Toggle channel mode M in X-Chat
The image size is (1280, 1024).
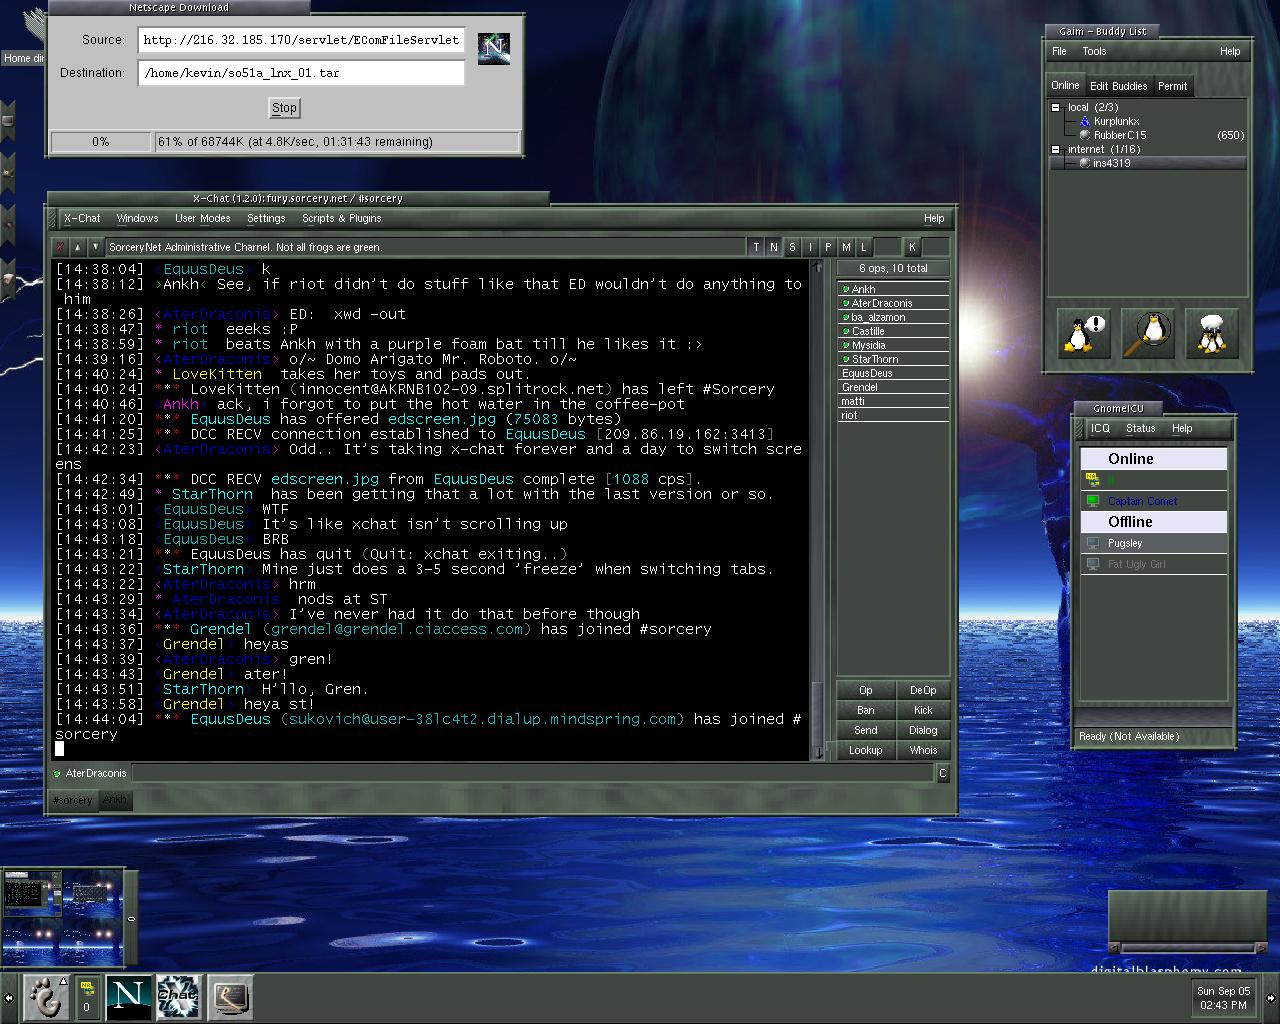pyautogui.click(x=846, y=247)
